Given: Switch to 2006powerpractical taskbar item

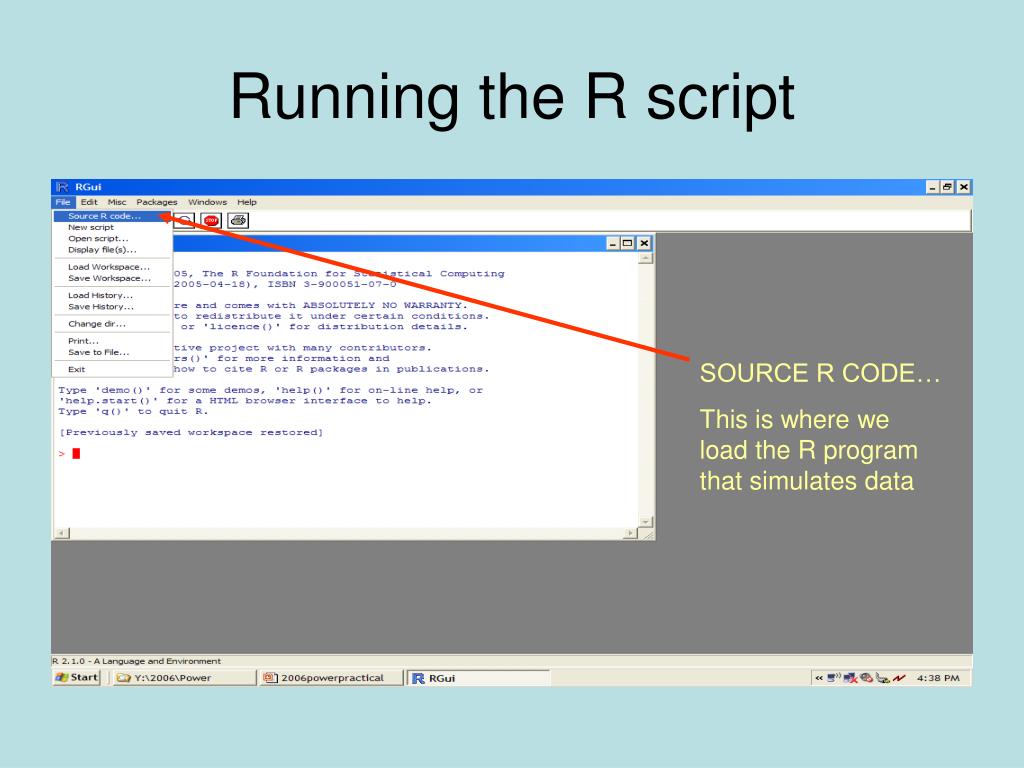Looking at the screenshot, I should click(x=330, y=678).
